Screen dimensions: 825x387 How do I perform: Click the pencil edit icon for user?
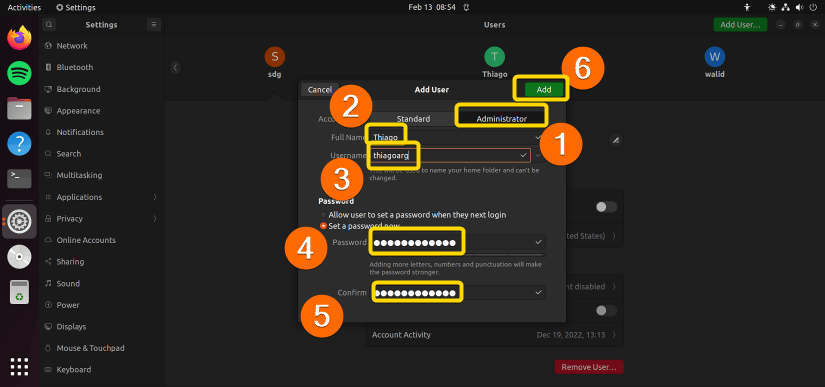click(x=616, y=140)
